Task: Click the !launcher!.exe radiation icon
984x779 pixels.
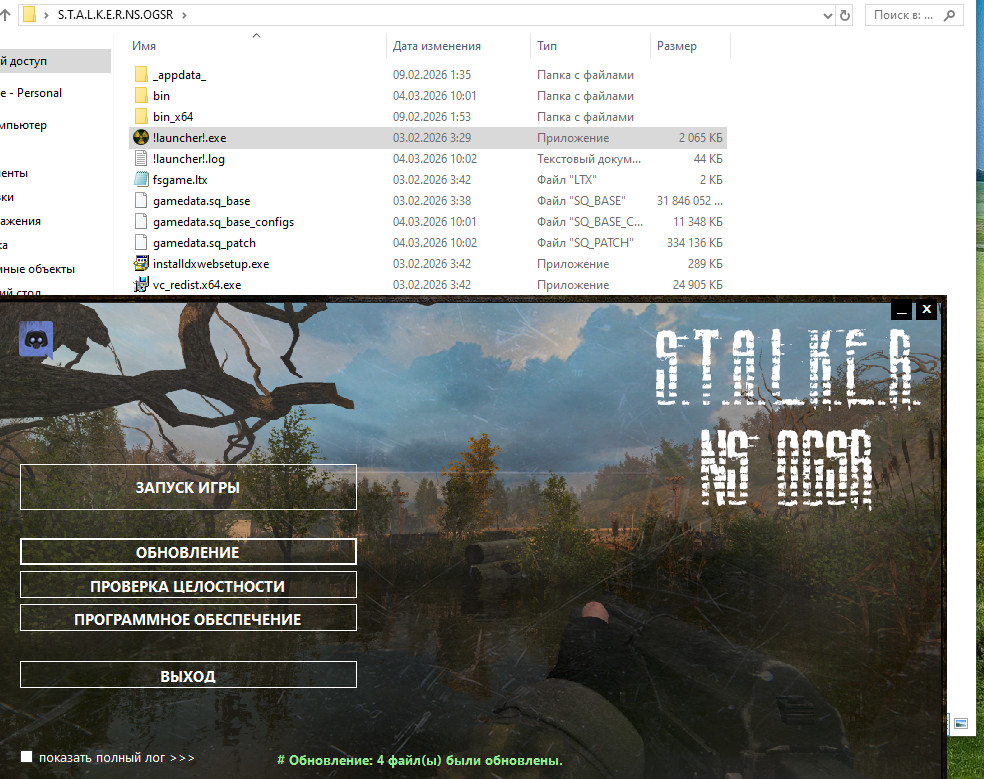Action: pos(141,138)
